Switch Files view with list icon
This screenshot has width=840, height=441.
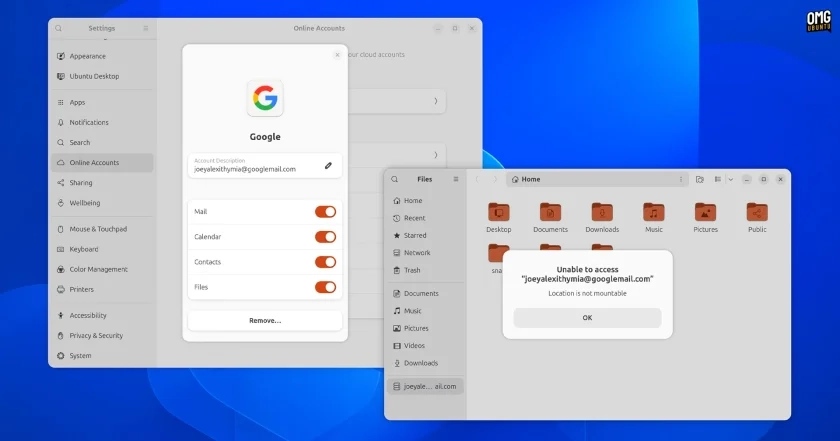click(718, 180)
